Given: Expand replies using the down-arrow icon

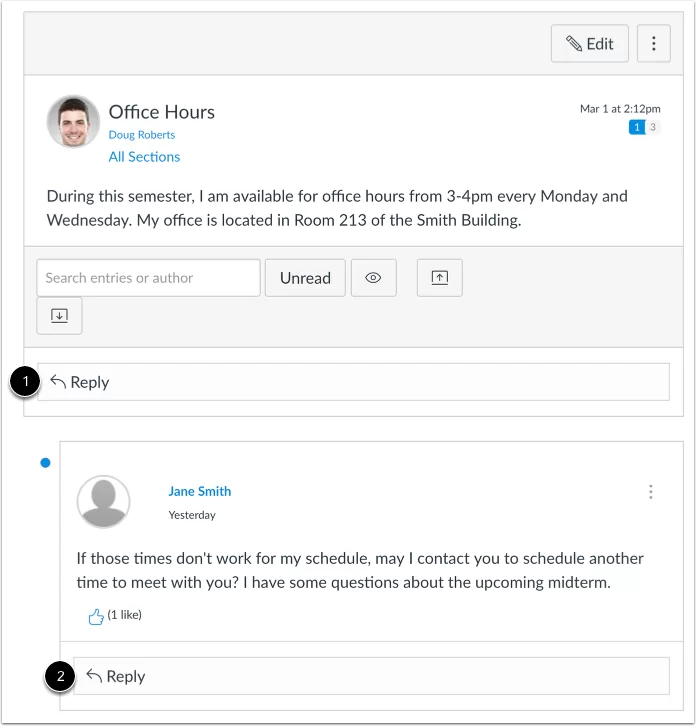Looking at the screenshot, I should pos(59,316).
